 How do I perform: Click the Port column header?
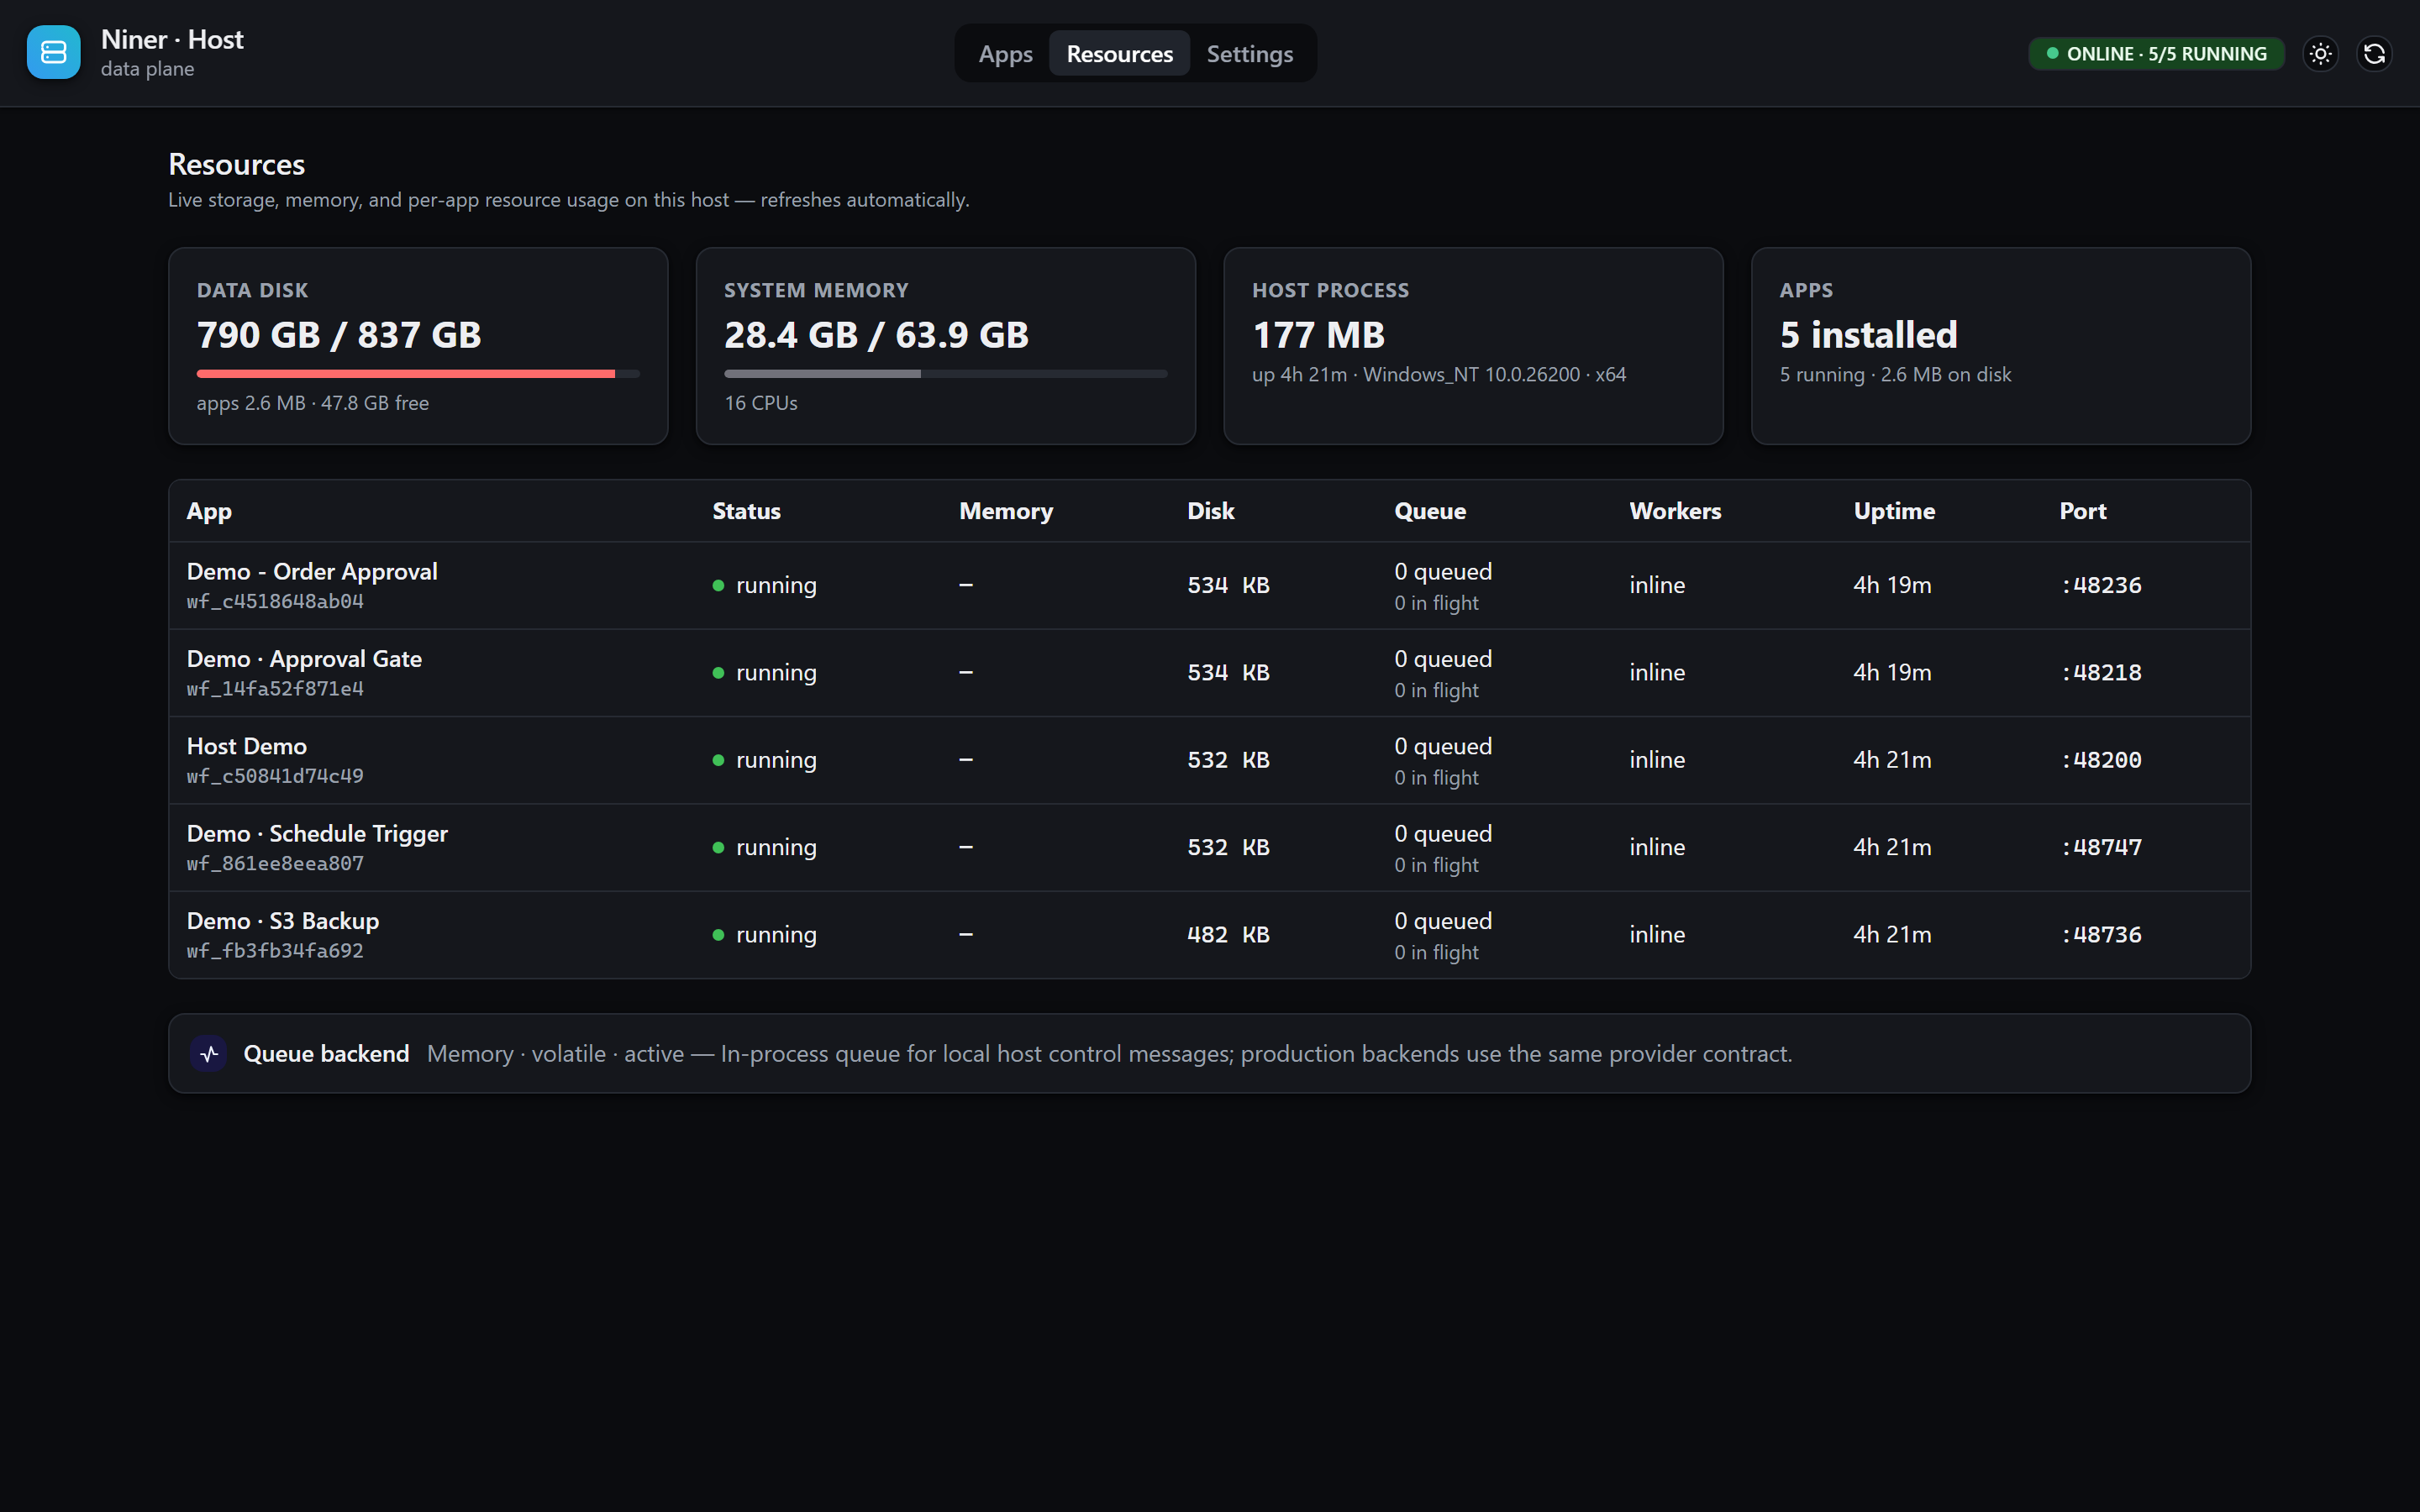pyautogui.click(x=2083, y=511)
